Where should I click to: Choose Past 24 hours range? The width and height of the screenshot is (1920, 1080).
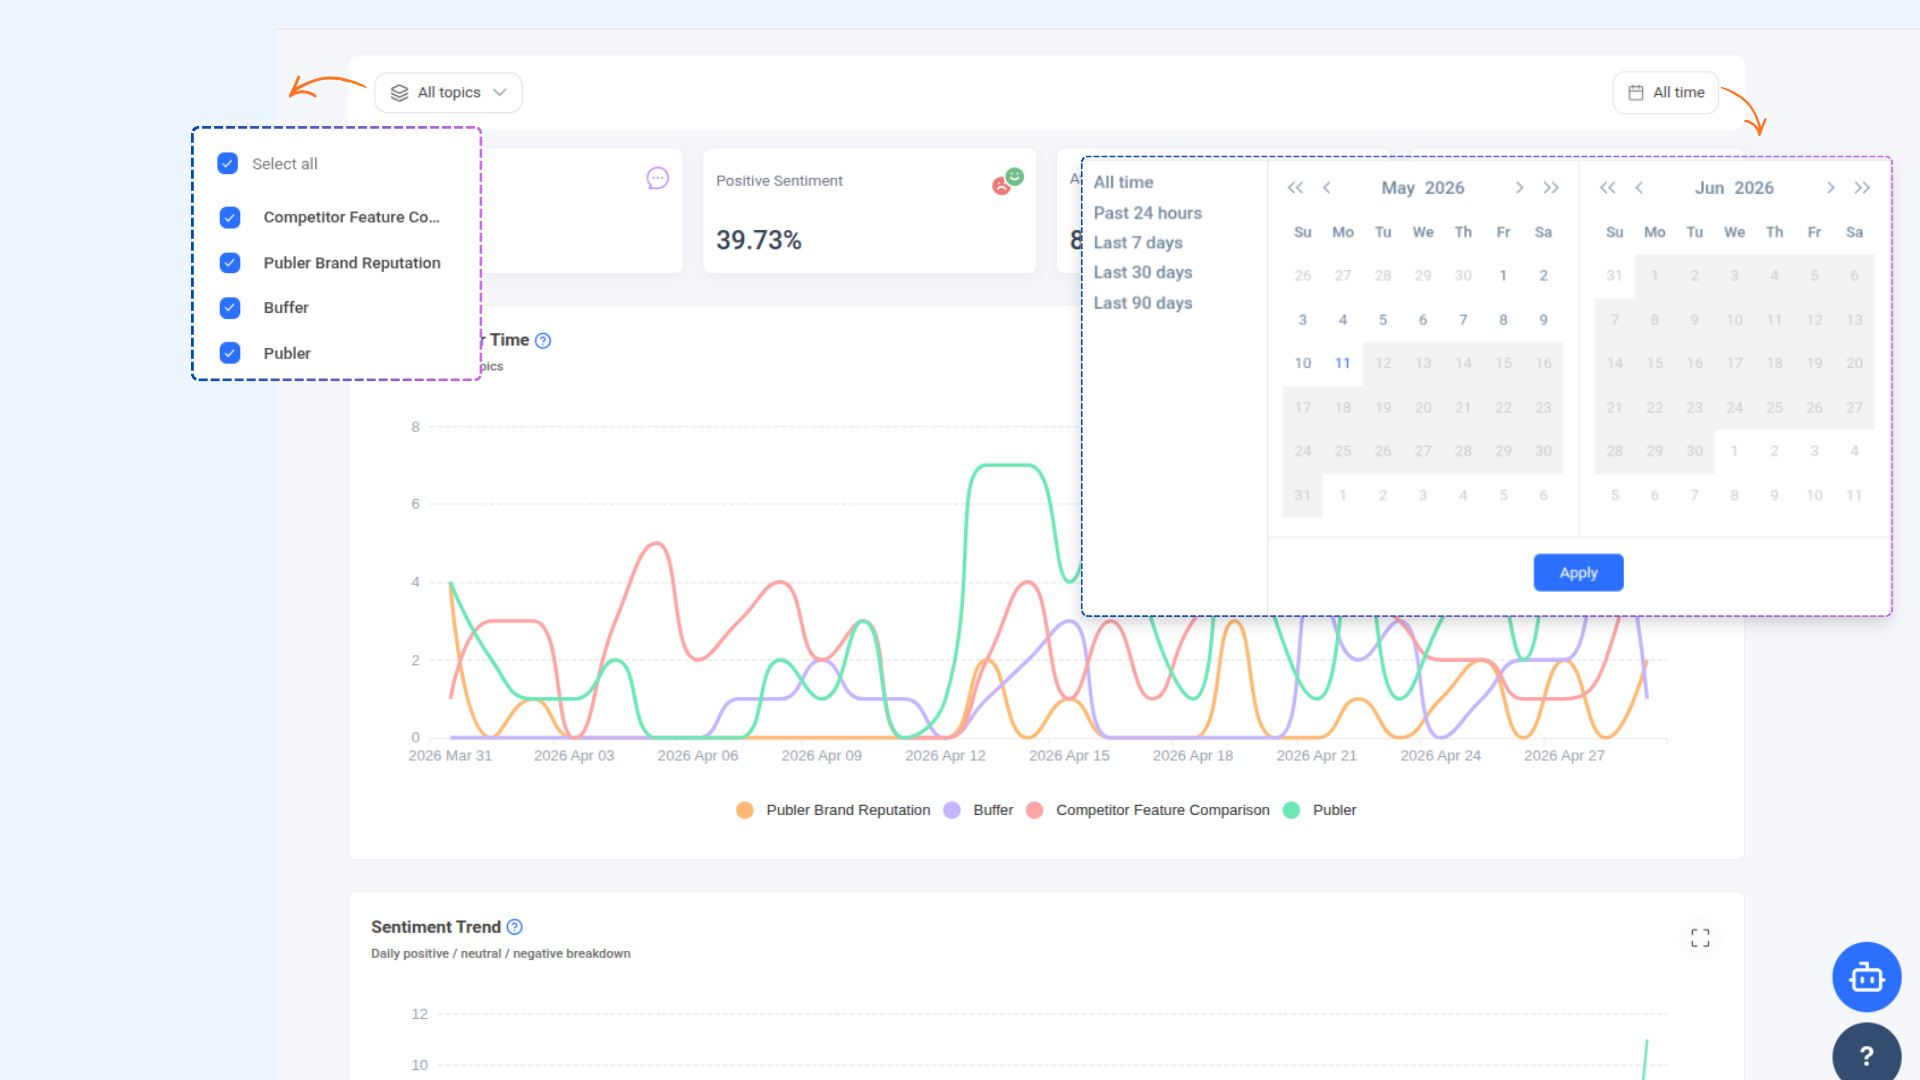[1148, 213]
